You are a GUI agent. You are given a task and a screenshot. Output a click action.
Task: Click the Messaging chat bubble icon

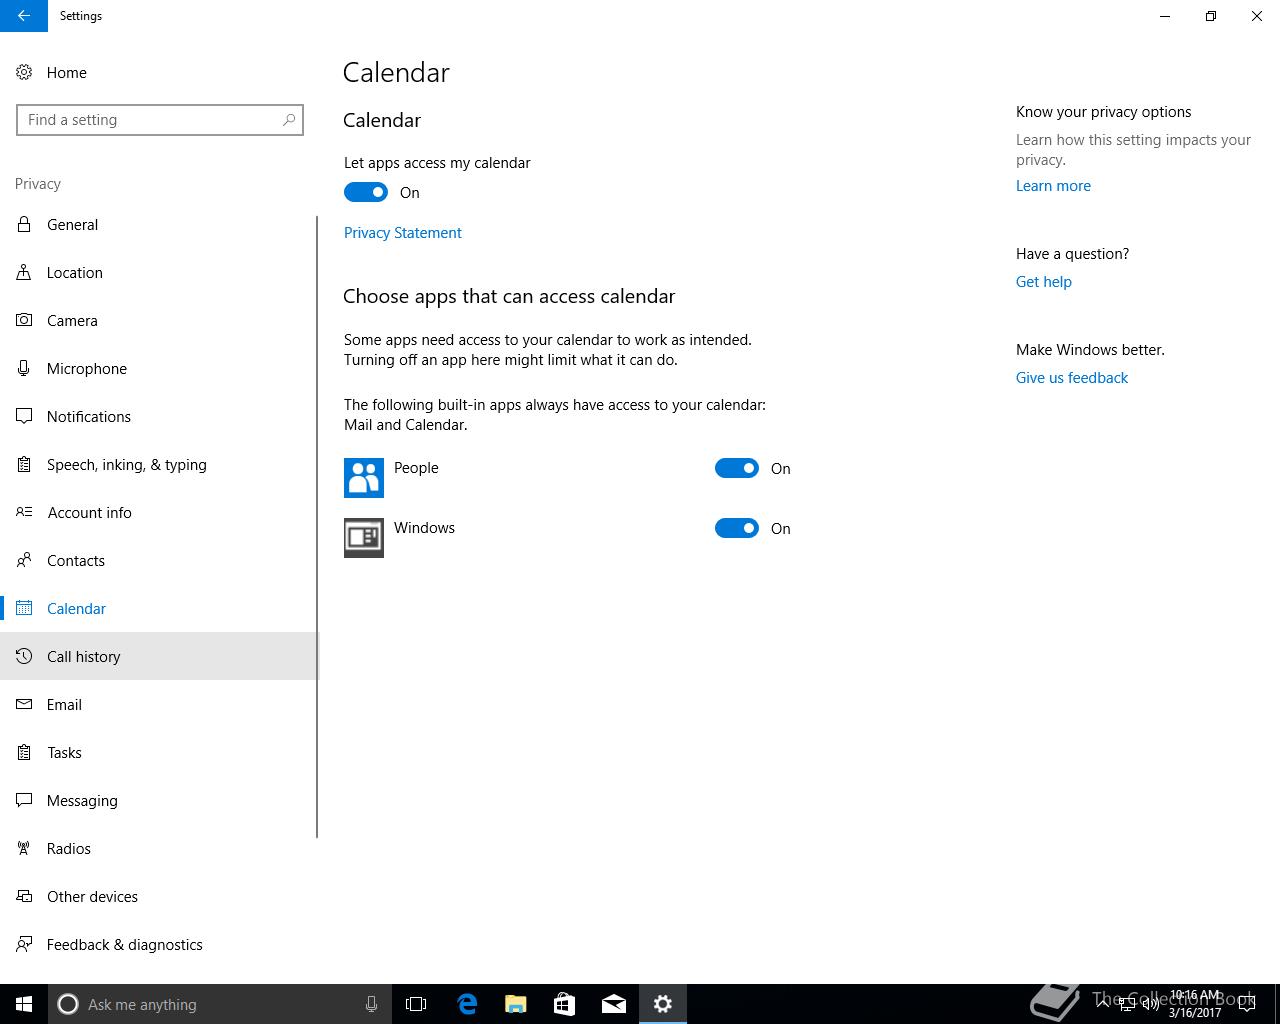tap(24, 800)
